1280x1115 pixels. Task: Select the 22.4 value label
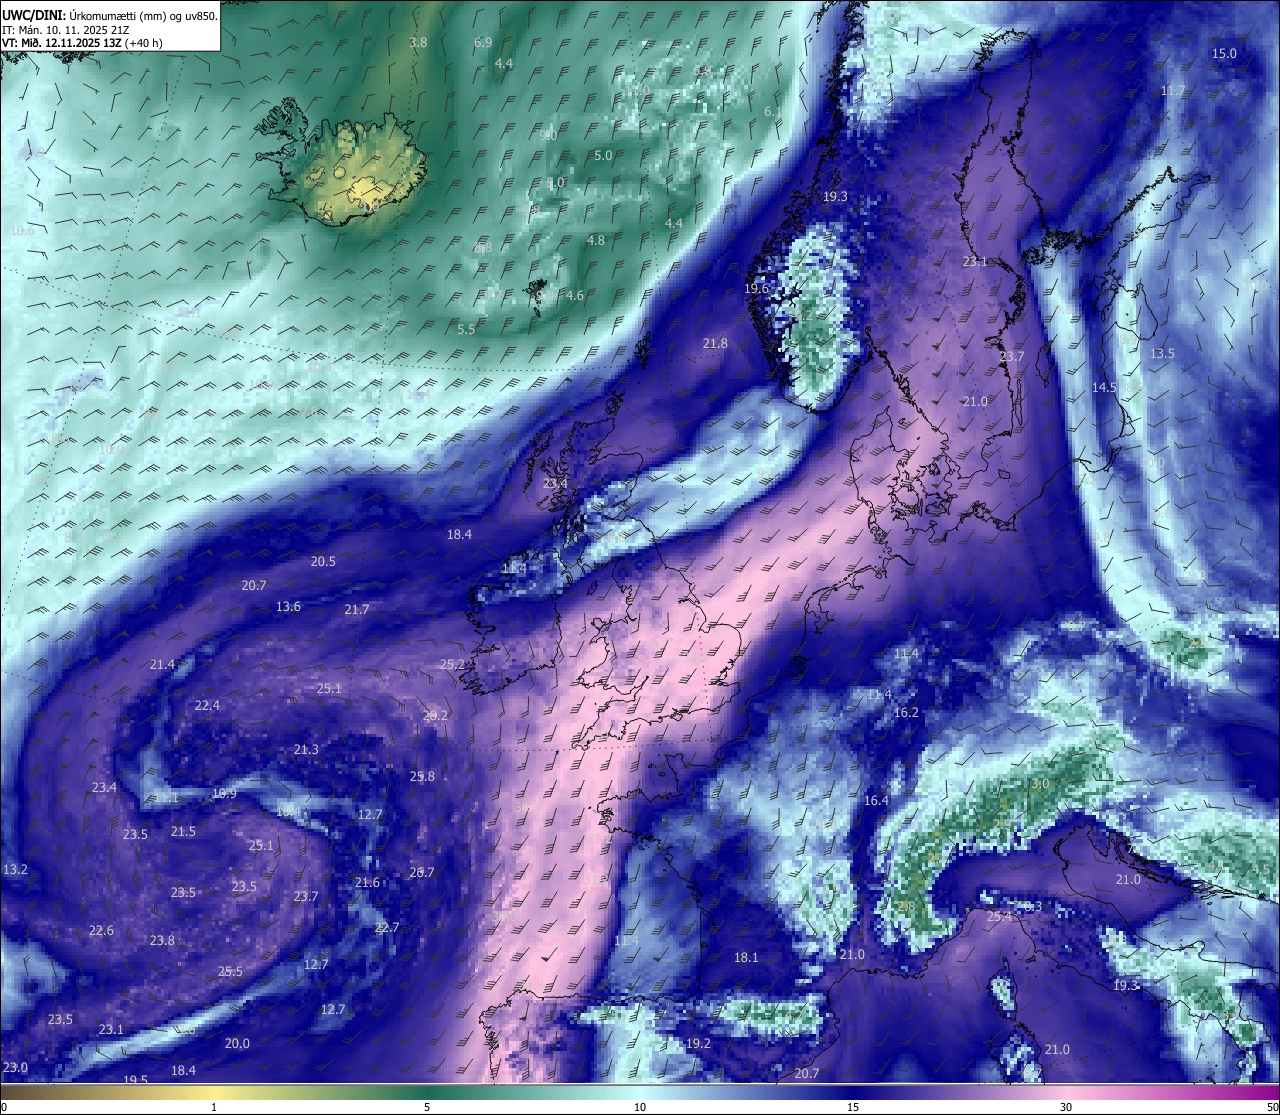pyautogui.click(x=207, y=706)
